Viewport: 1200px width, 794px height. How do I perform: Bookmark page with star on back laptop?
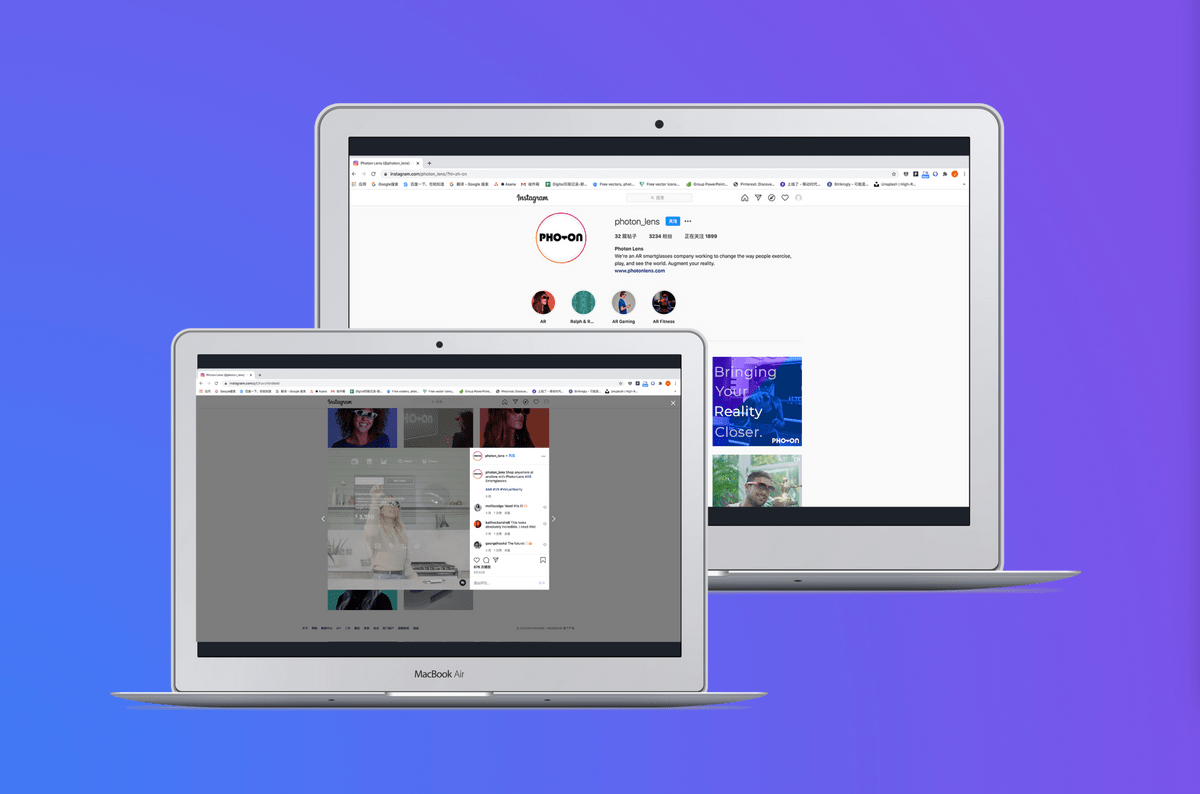coord(894,174)
